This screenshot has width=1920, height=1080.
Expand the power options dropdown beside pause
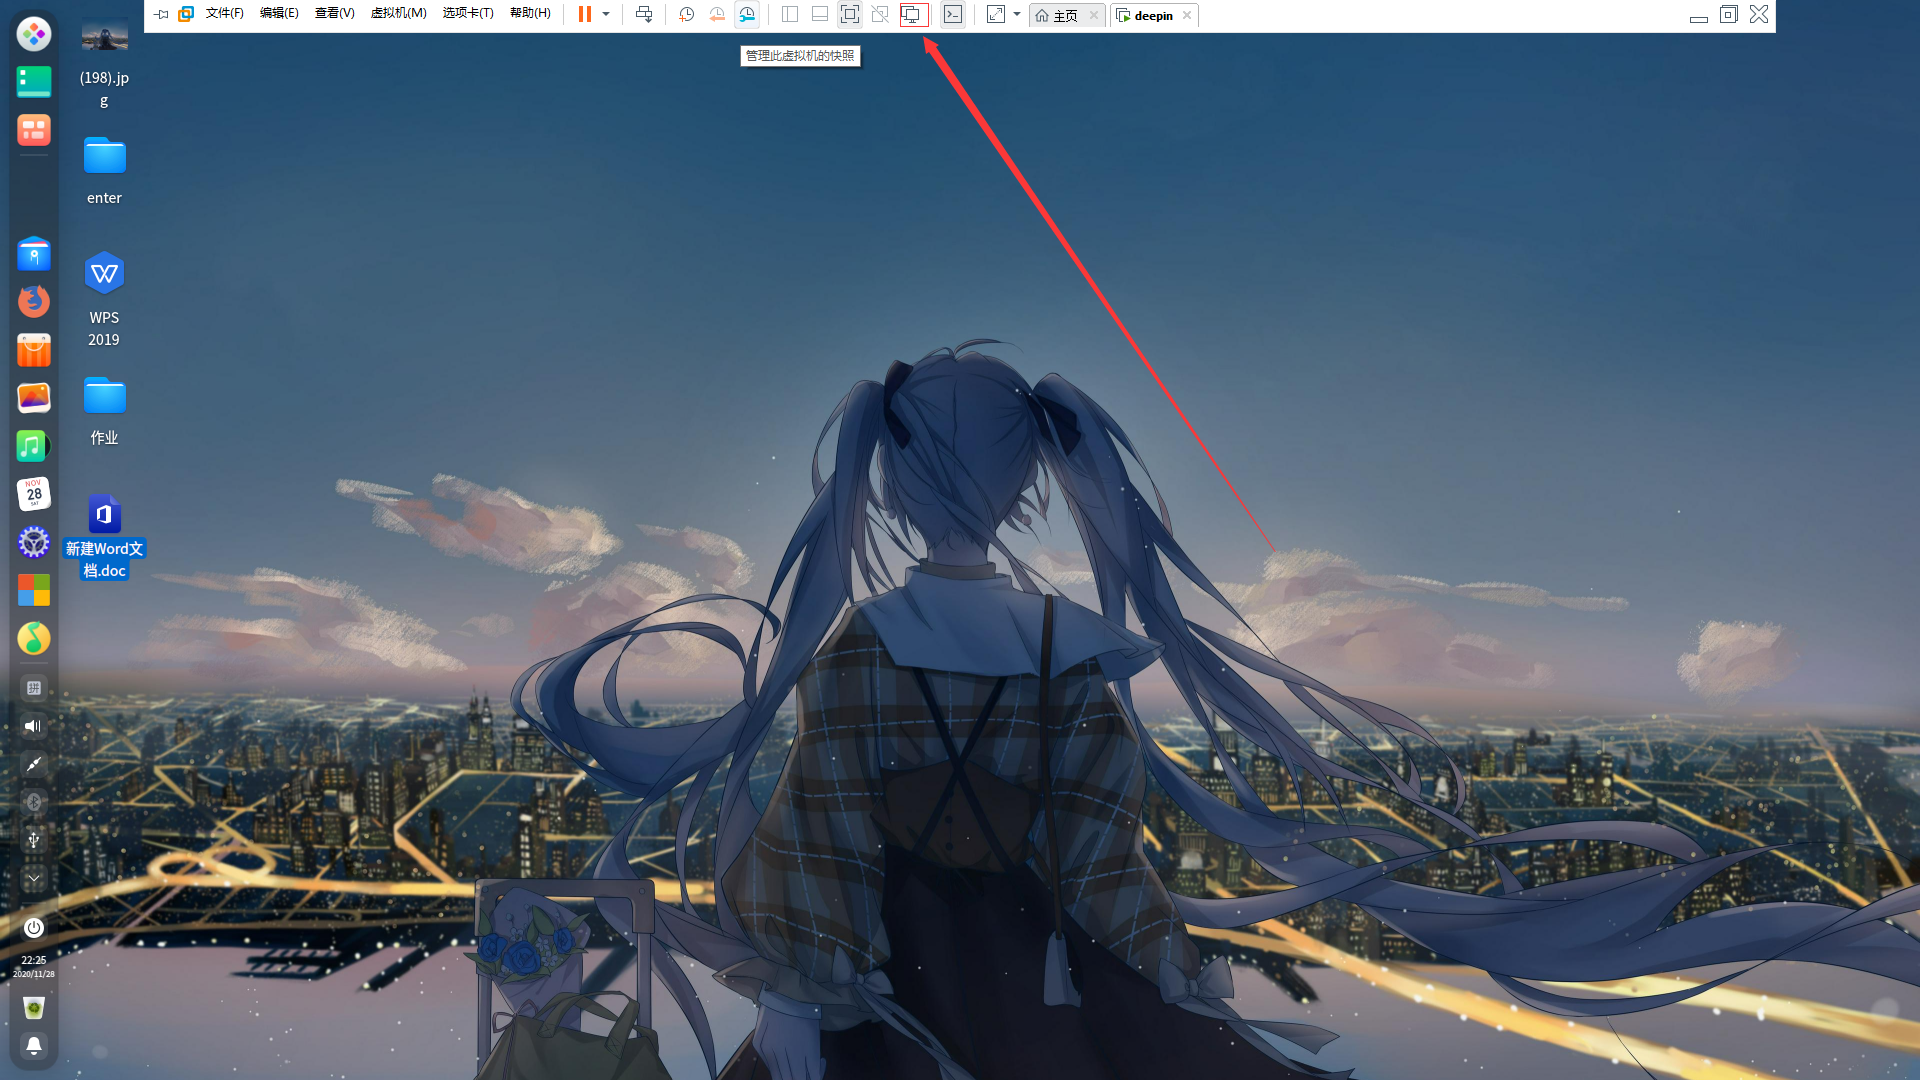(x=606, y=14)
